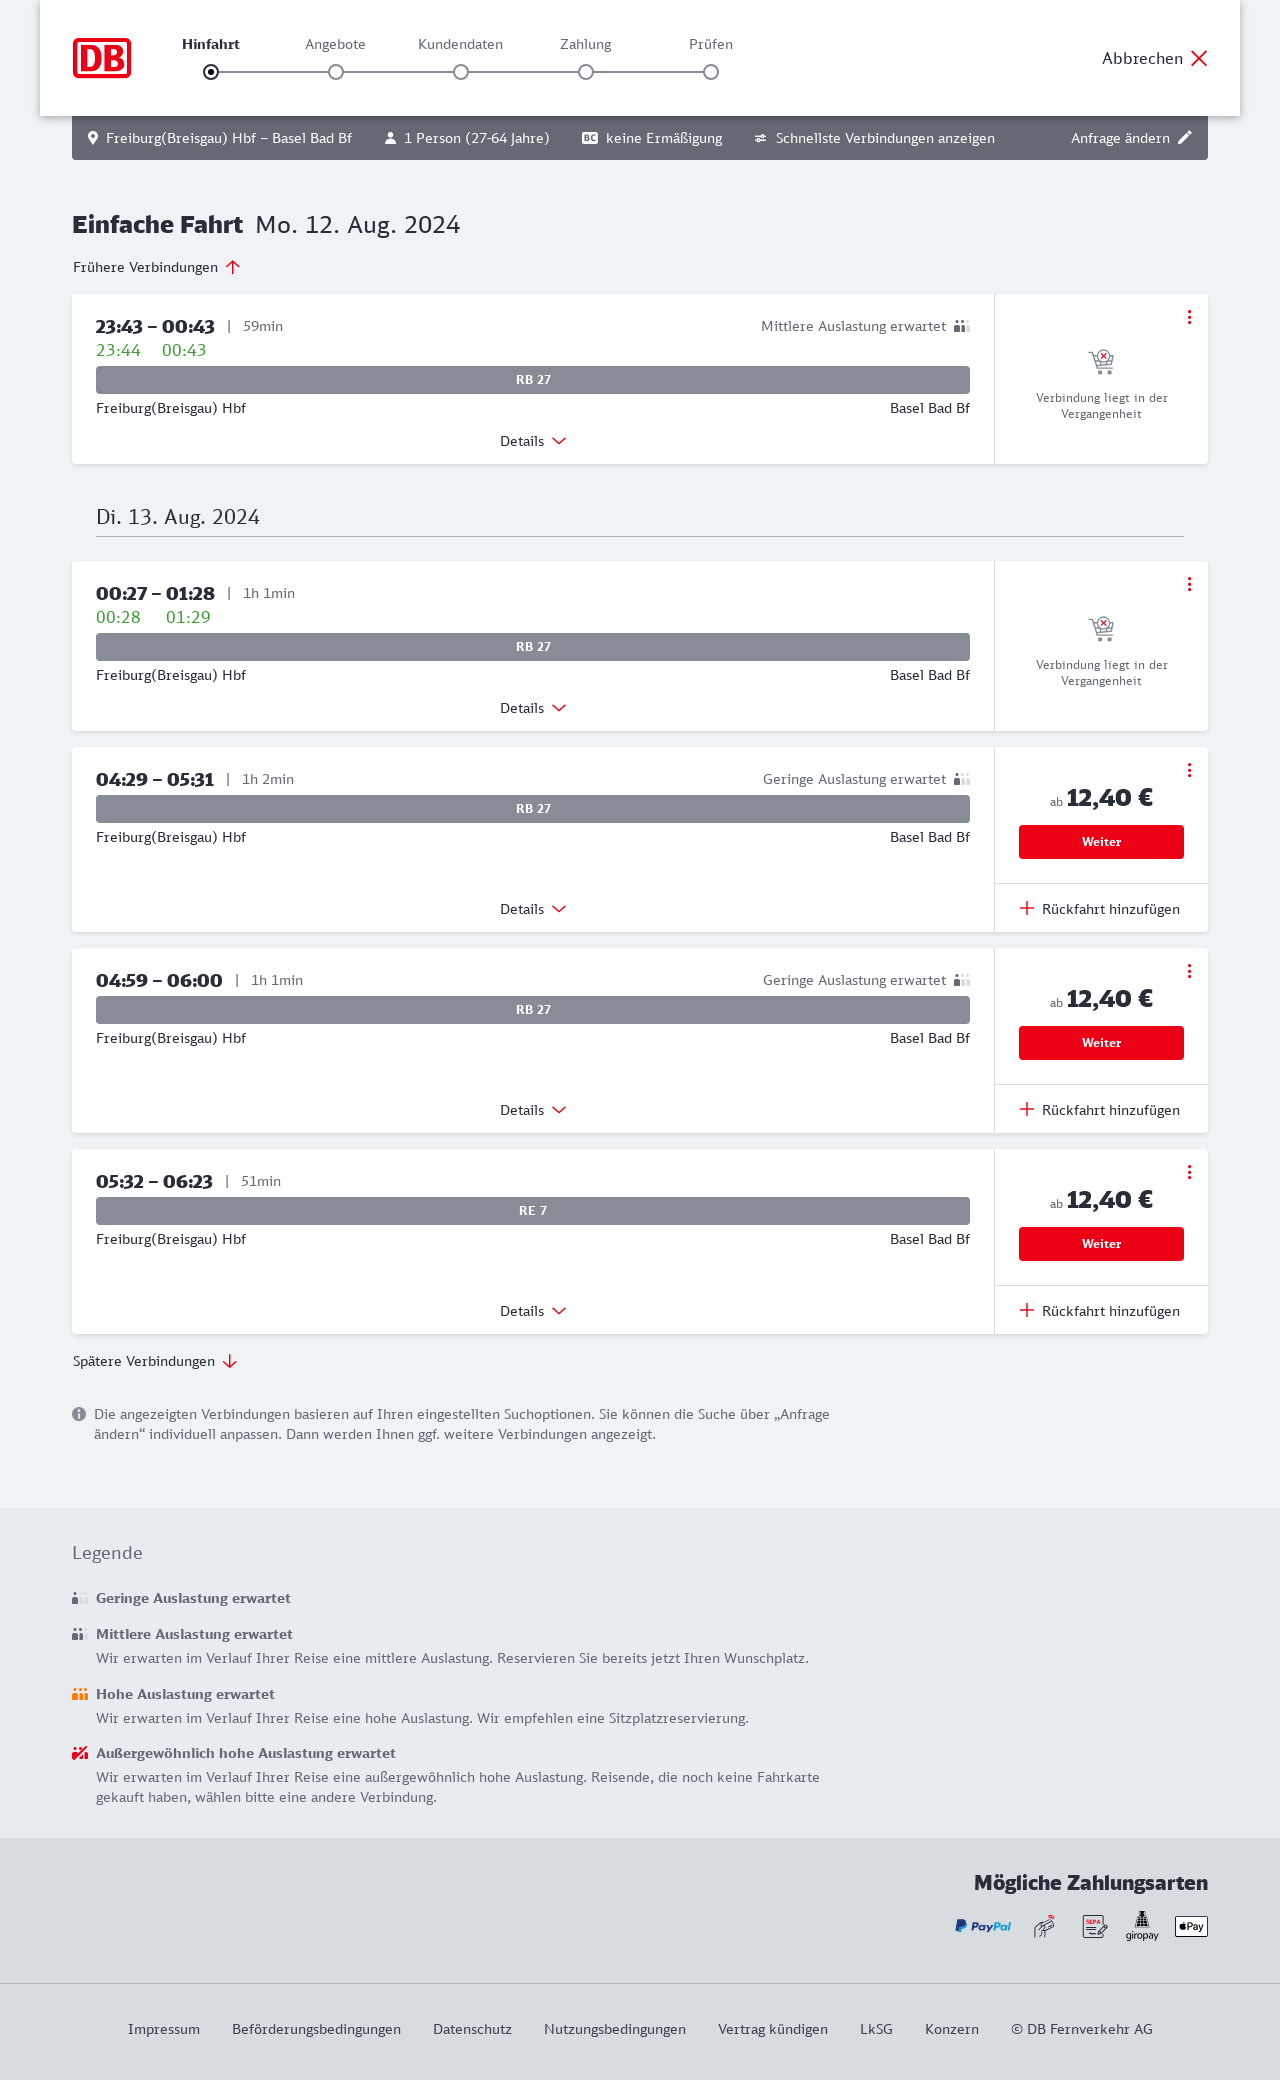The width and height of the screenshot is (1280, 2080).
Task: Click the Abbrechen close X icon
Action: [1199, 58]
